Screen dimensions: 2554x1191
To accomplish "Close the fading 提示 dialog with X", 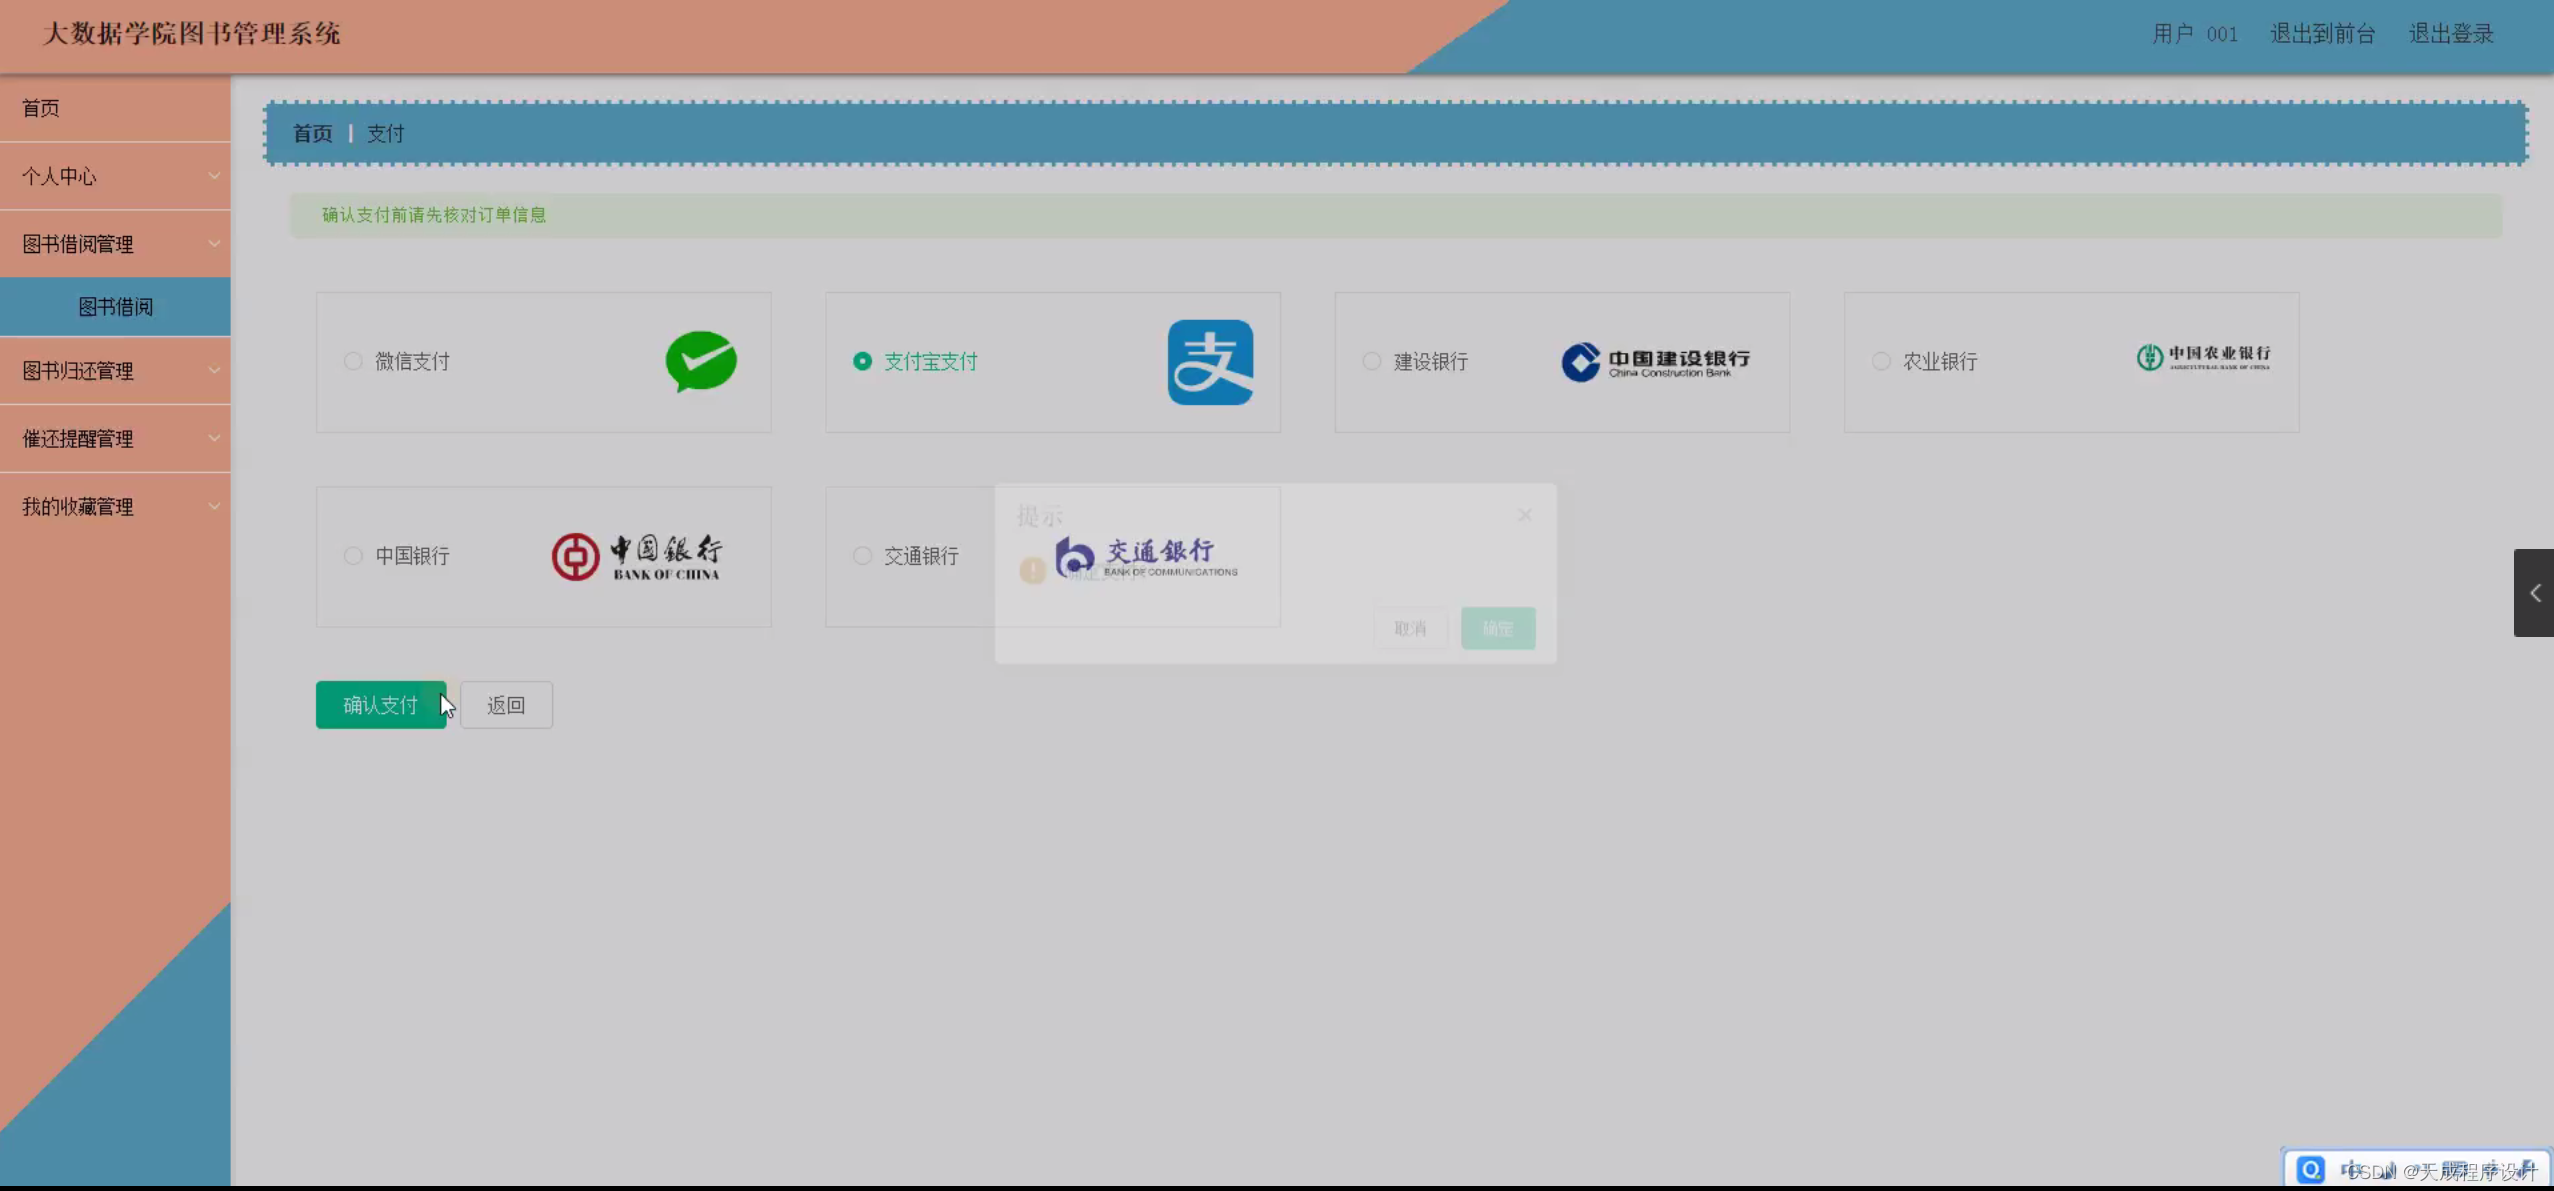I will tap(1524, 515).
